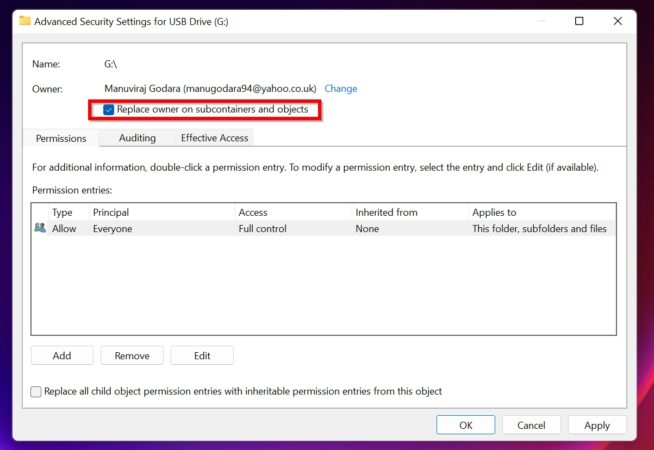654x450 pixels.
Task: Switch to the Permissions tab
Action: [61, 138]
